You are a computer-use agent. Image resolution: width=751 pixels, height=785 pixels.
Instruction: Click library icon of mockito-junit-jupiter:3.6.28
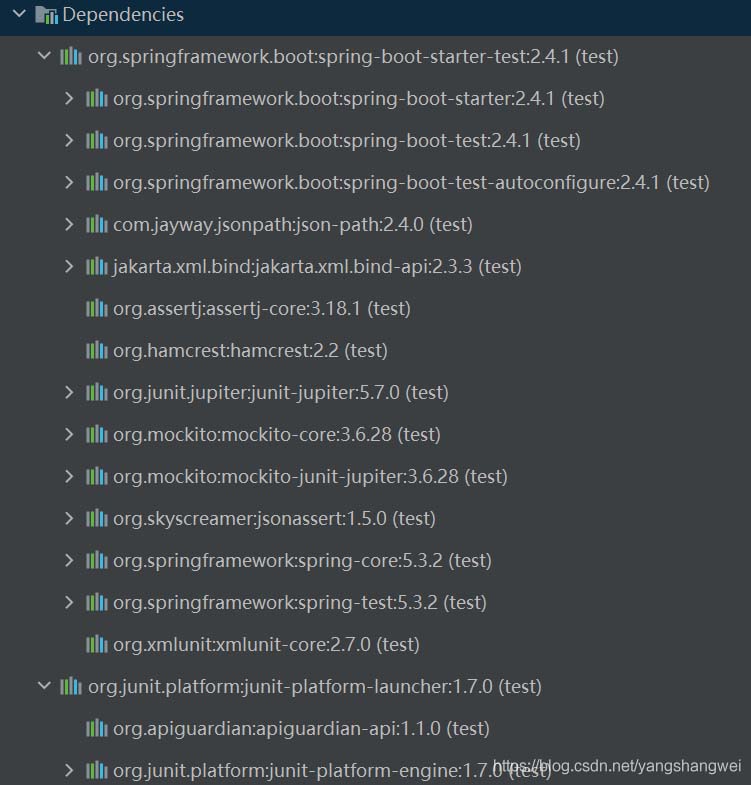[x=97, y=477]
